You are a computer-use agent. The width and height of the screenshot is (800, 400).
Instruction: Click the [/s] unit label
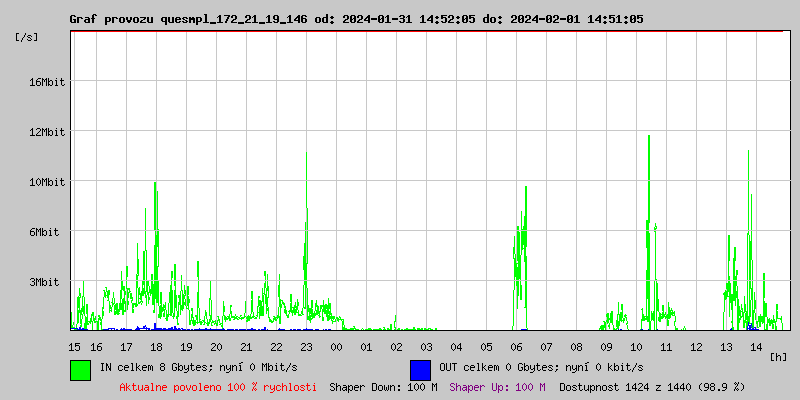pos(27,37)
